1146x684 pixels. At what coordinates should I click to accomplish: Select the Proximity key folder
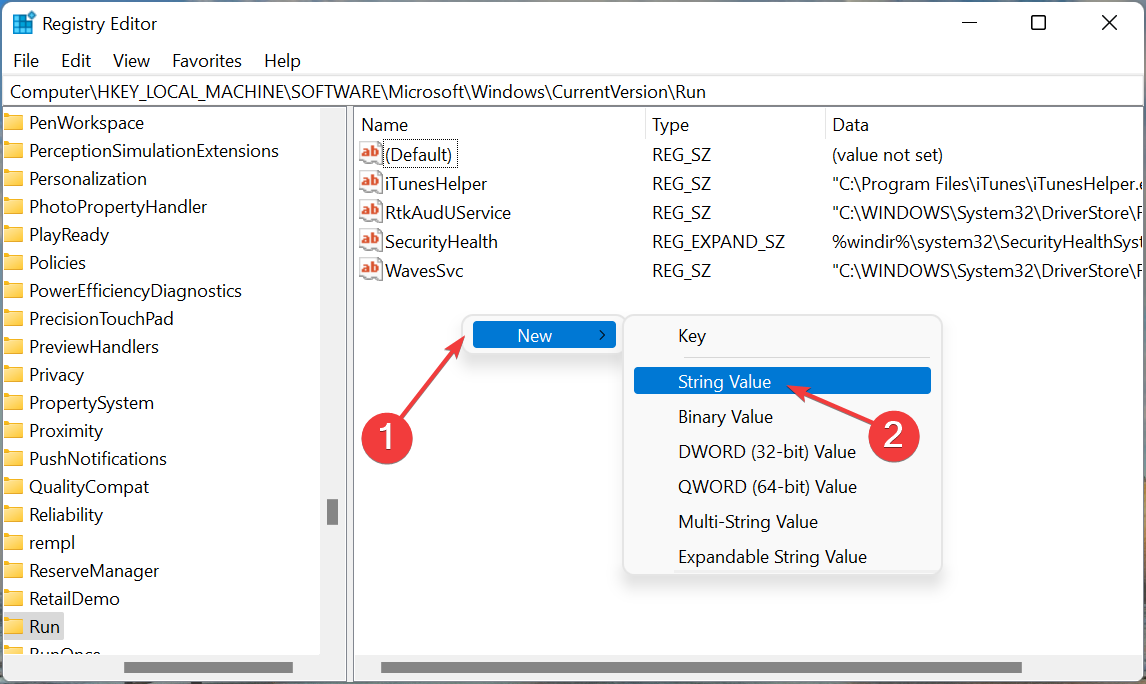[x=66, y=431]
